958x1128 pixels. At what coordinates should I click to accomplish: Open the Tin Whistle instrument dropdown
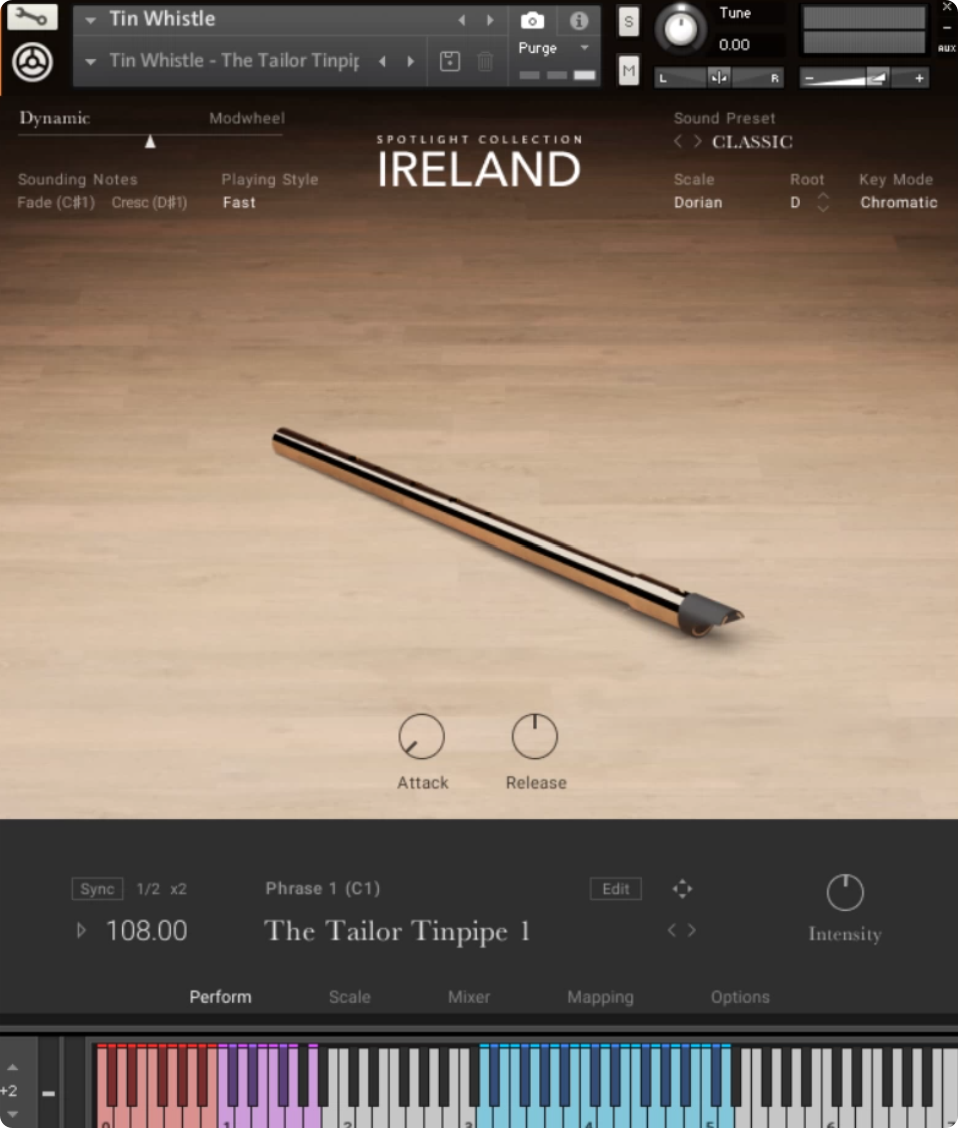pyautogui.click(x=91, y=20)
